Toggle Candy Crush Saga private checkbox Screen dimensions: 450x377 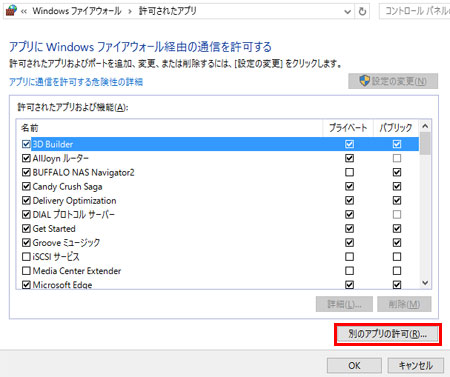[349, 186]
